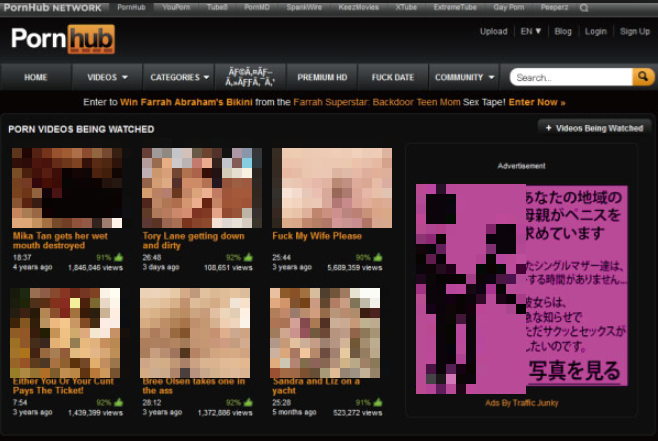Viewport: 658px width, 441px height.
Task: Expand the CATEGORIES menu dropdown
Action: 180,77
